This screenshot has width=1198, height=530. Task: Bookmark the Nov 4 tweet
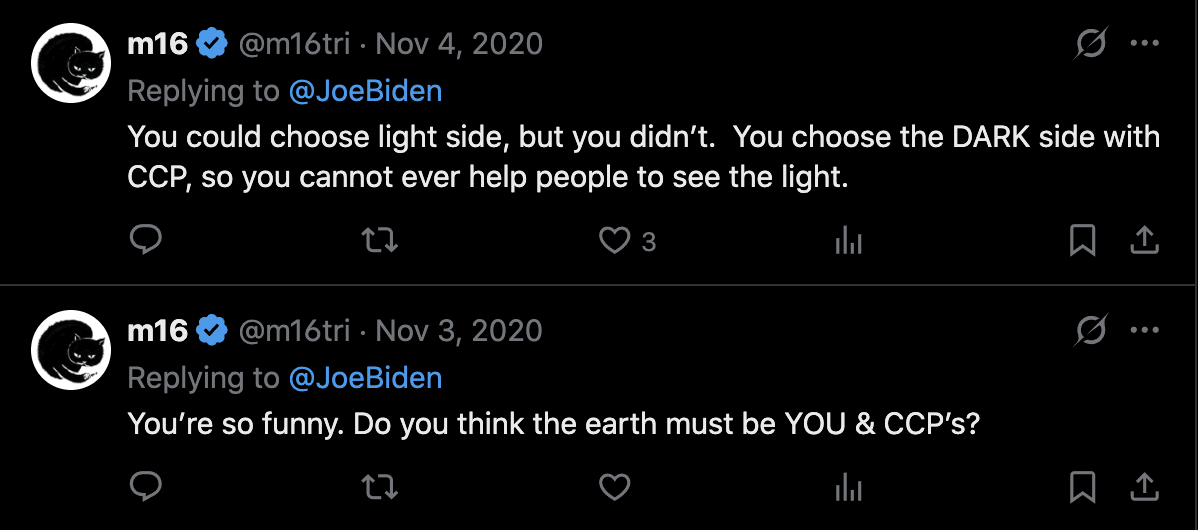pos(1082,240)
